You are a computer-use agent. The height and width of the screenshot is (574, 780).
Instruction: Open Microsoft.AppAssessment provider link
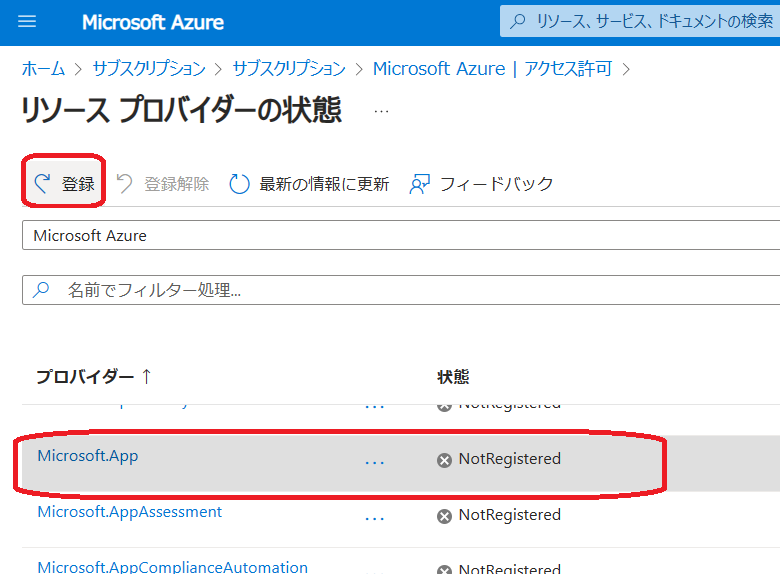click(129, 512)
